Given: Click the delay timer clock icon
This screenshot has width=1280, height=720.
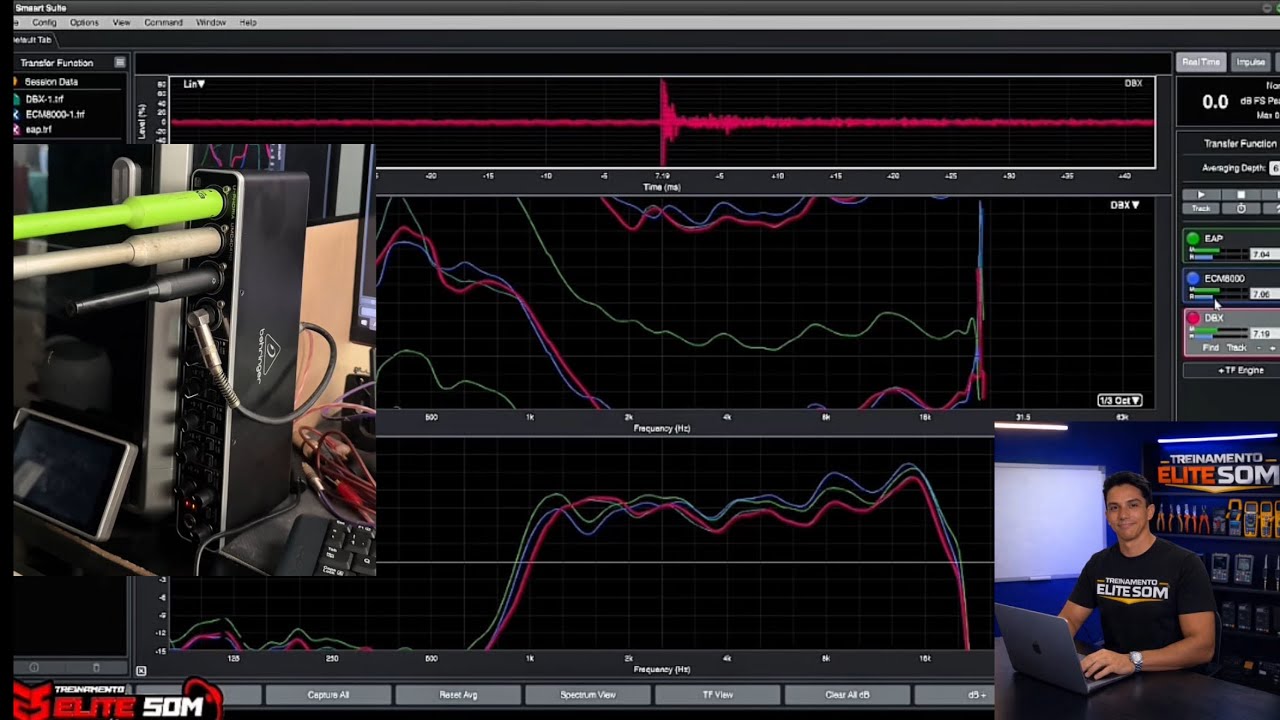Looking at the screenshot, I should click(1241, 209).
